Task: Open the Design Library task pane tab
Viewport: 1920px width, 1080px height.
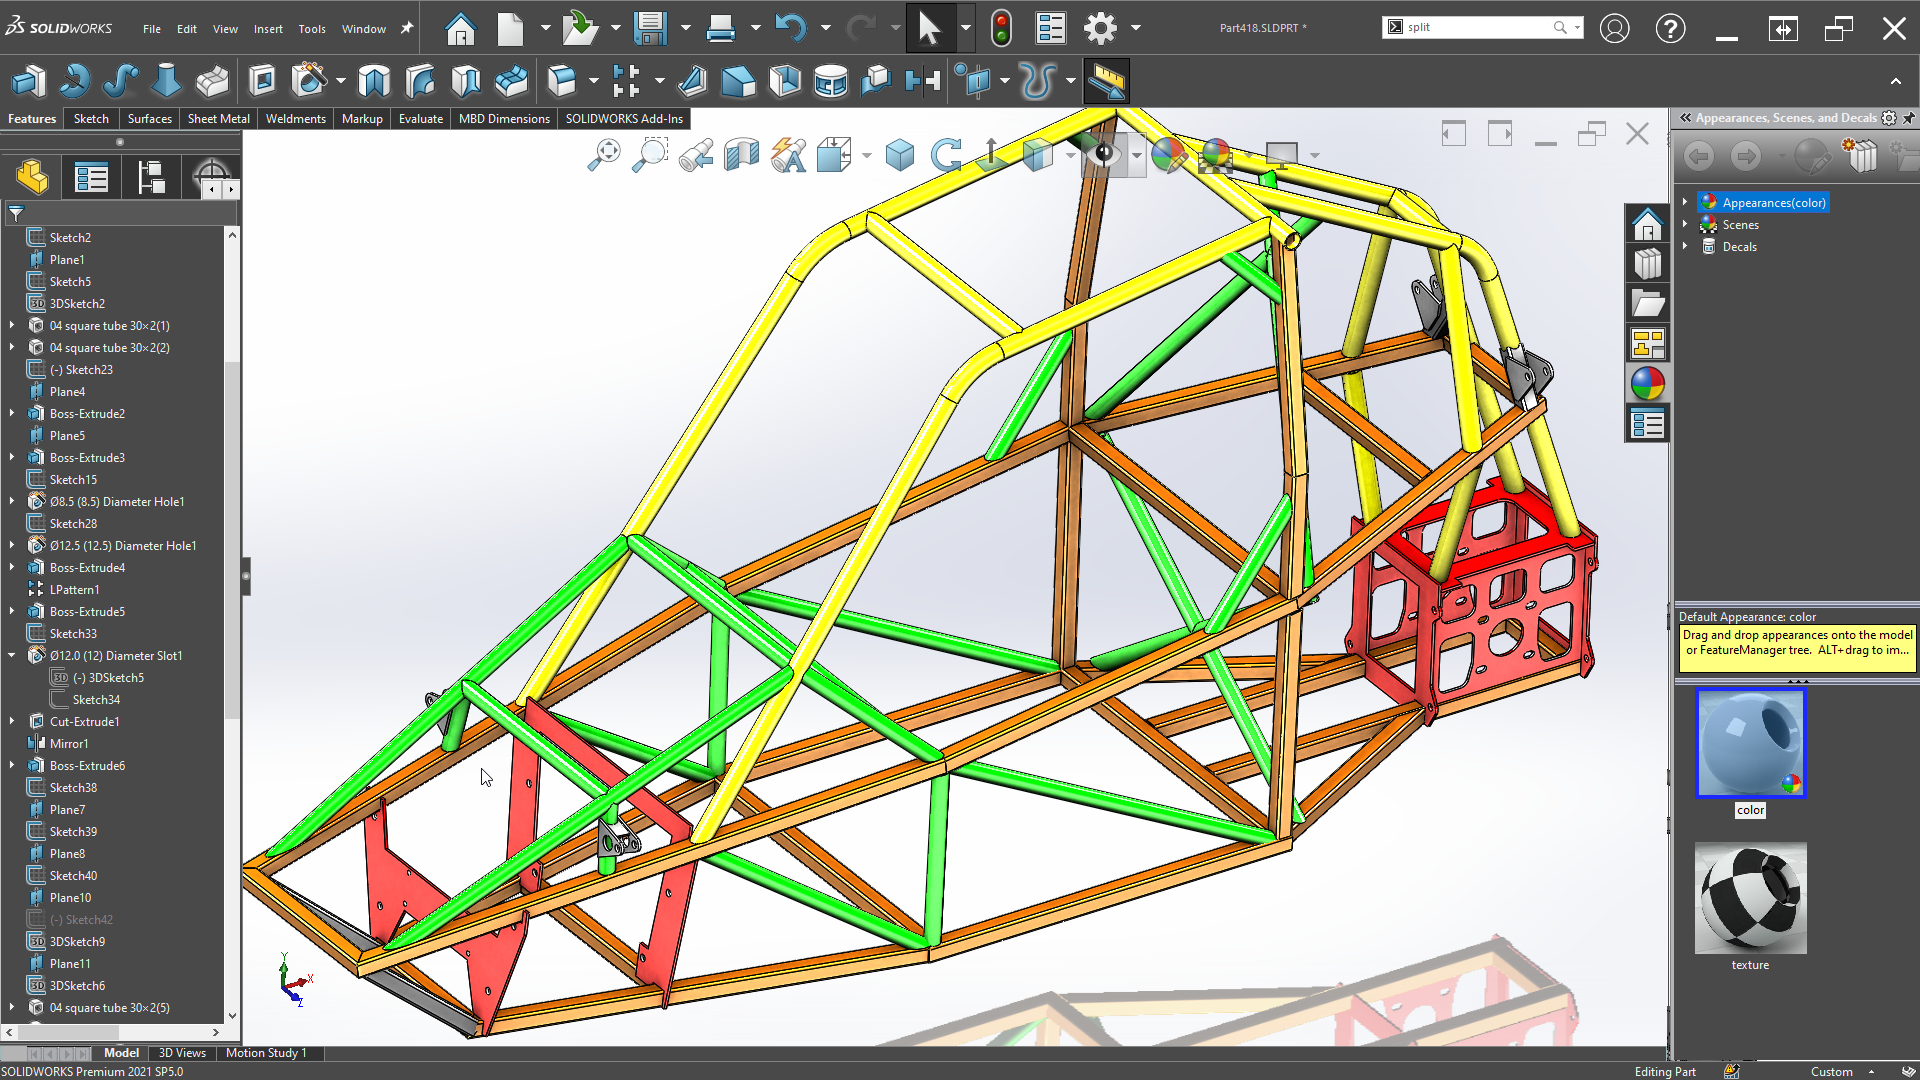Action: [1648, 264]
